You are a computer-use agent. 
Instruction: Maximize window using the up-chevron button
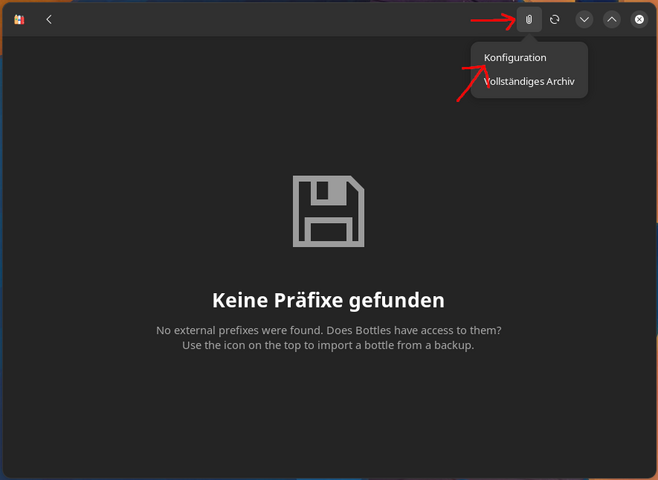point(611,20)
